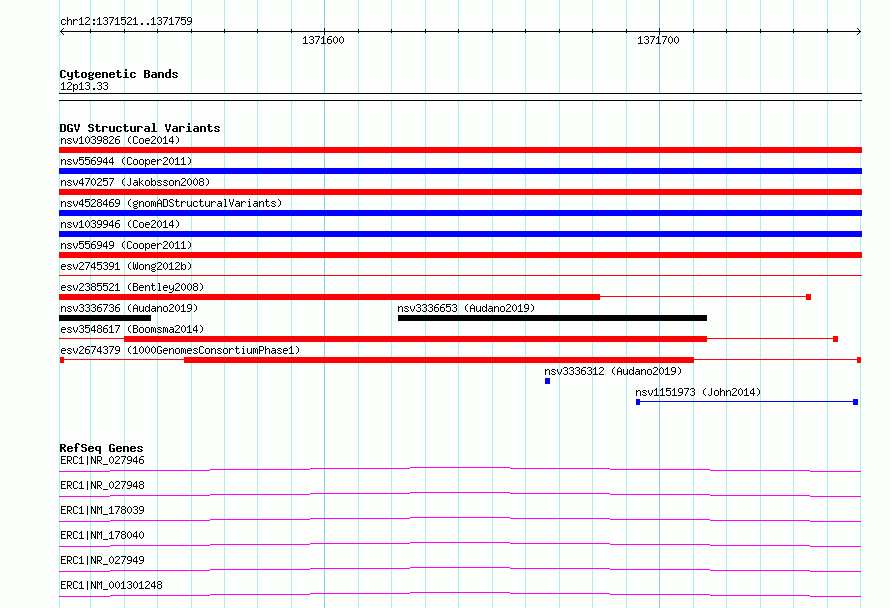Click the nsv3336653 (Audano2019) black bar
Viewport: 890px width, 608px height.
[552, 318]
